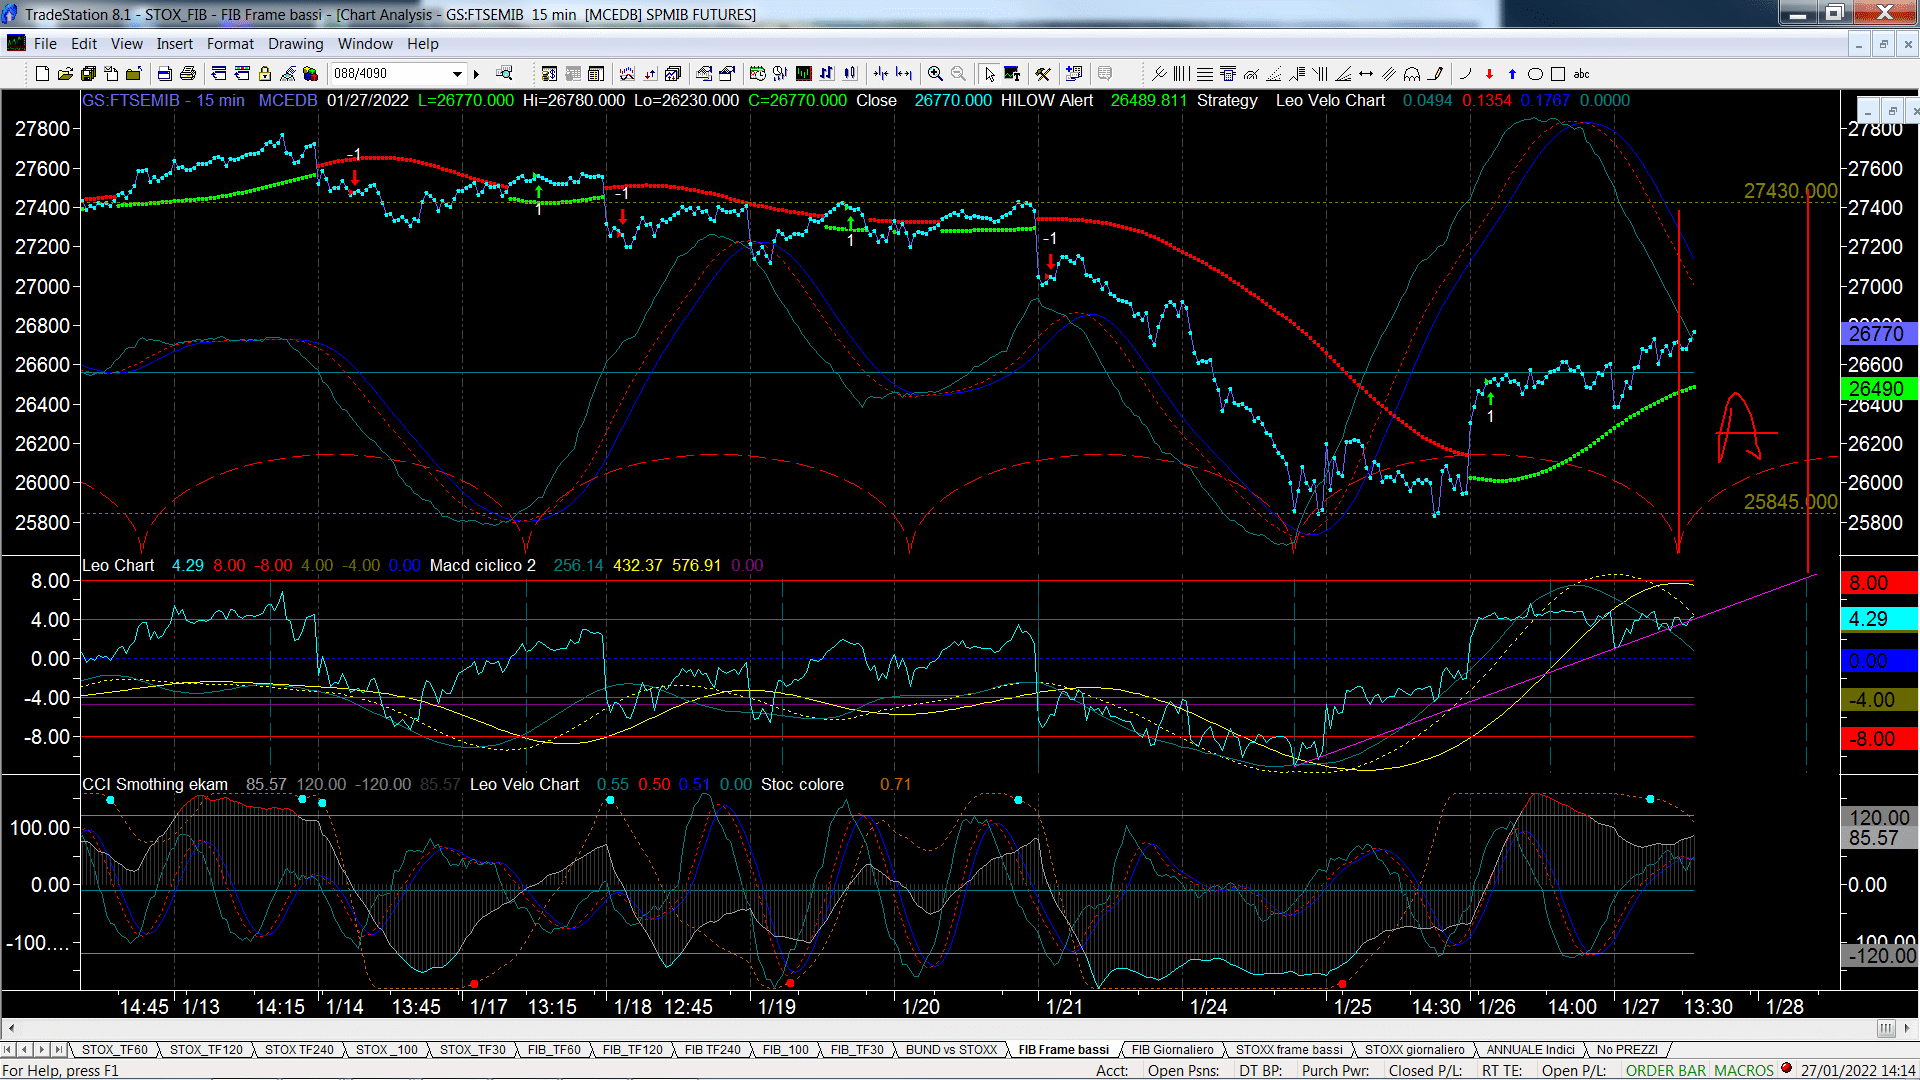Click the expand bar spacing icon
The image size is (1920, 1080).
[904, 73]
